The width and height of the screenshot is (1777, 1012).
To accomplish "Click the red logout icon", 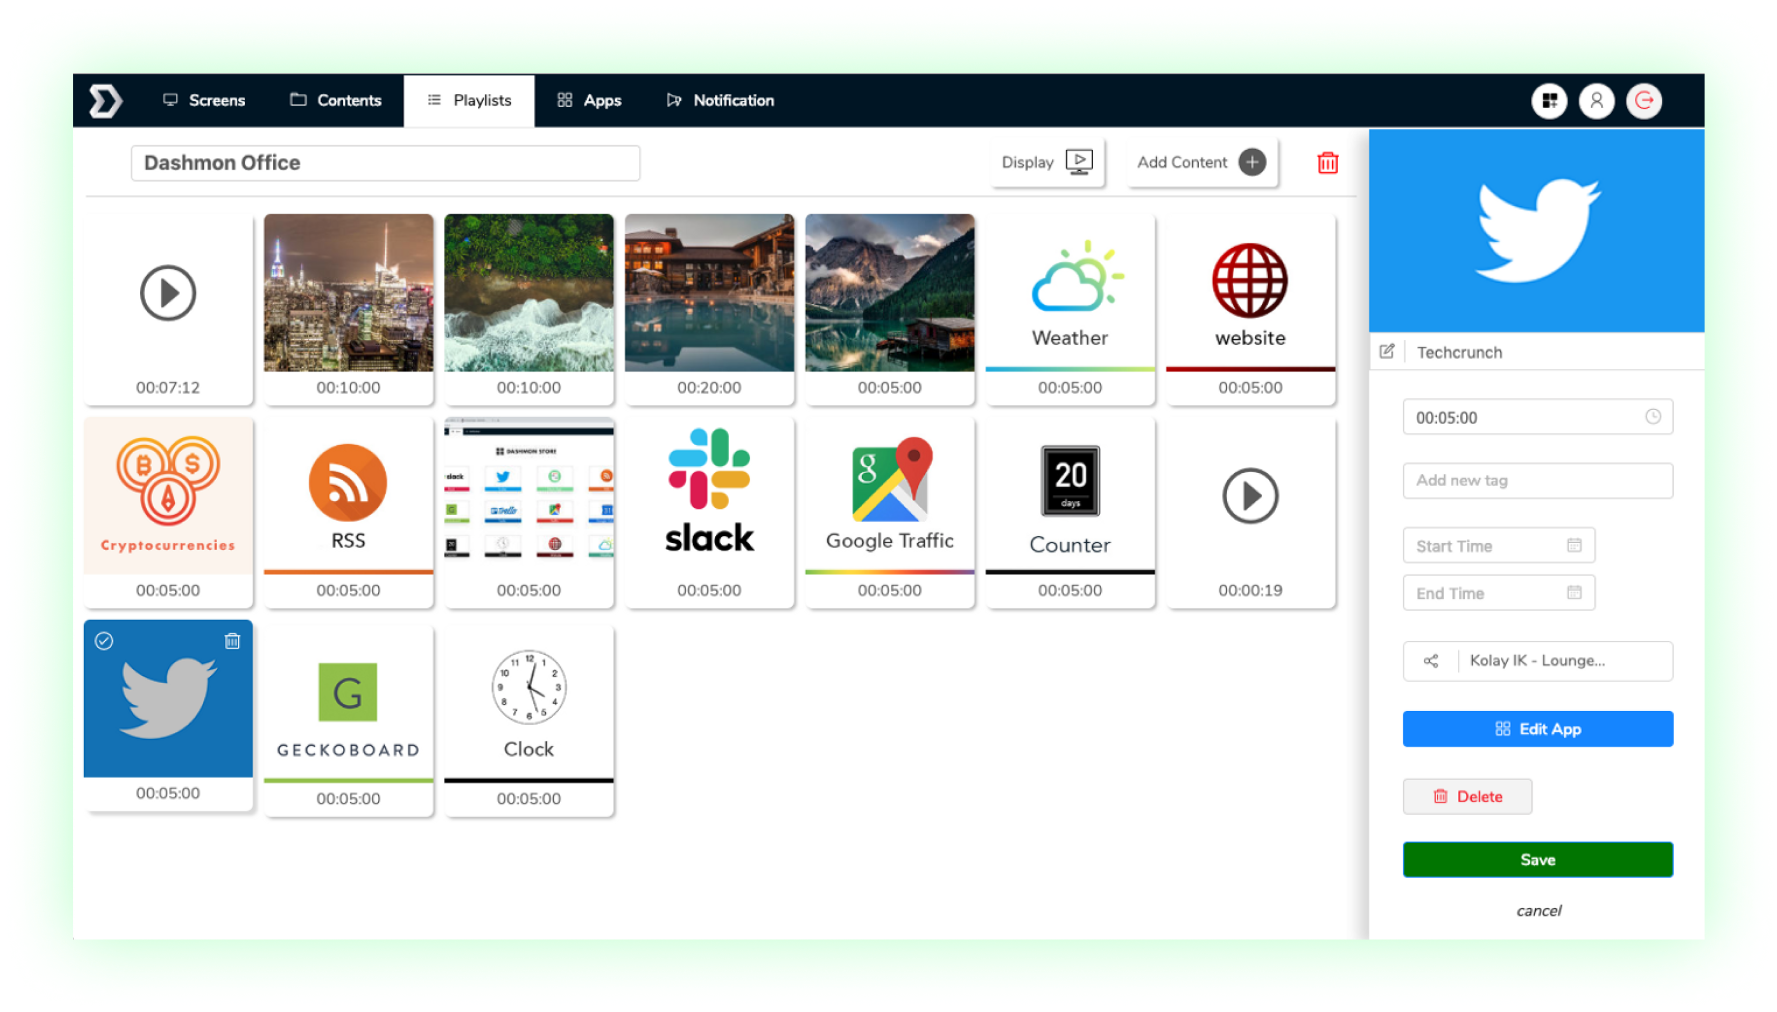I will [1644, 101].
